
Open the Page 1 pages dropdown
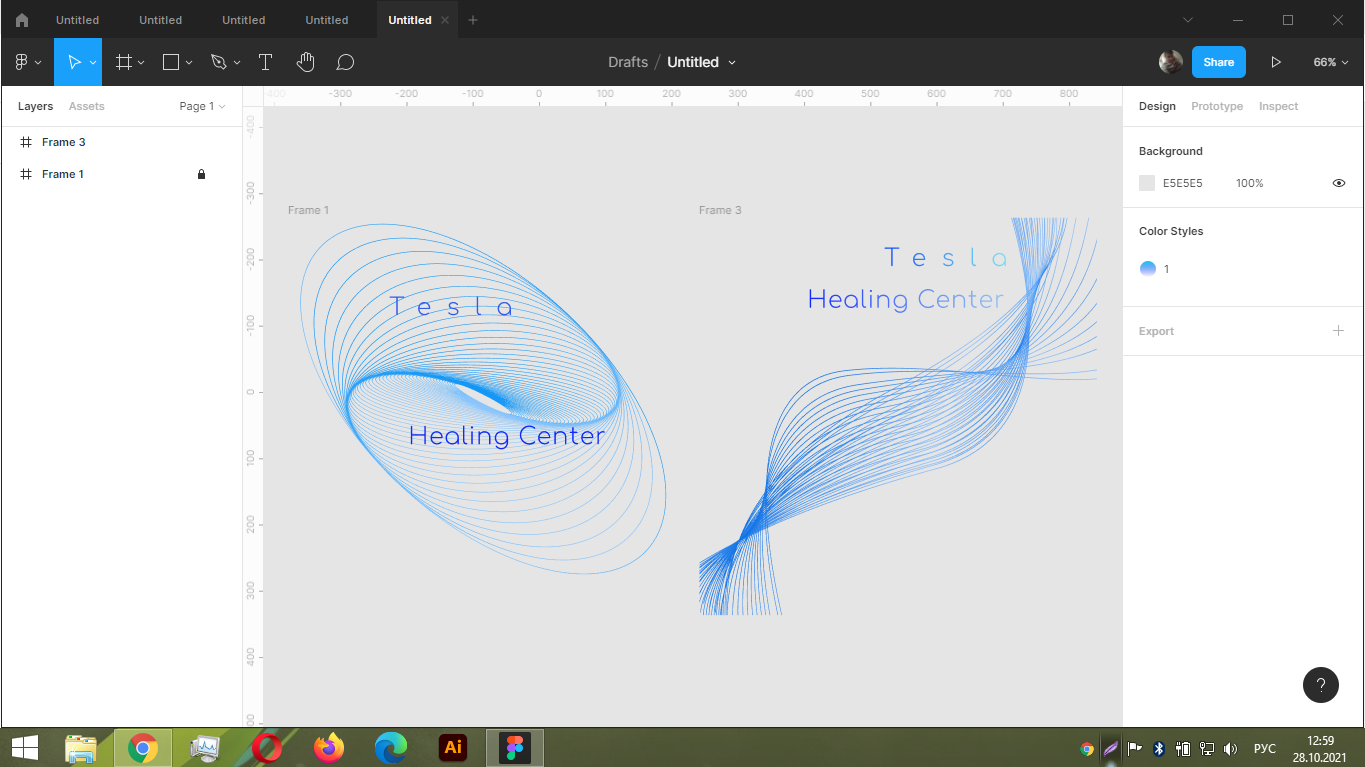(202, 106)
